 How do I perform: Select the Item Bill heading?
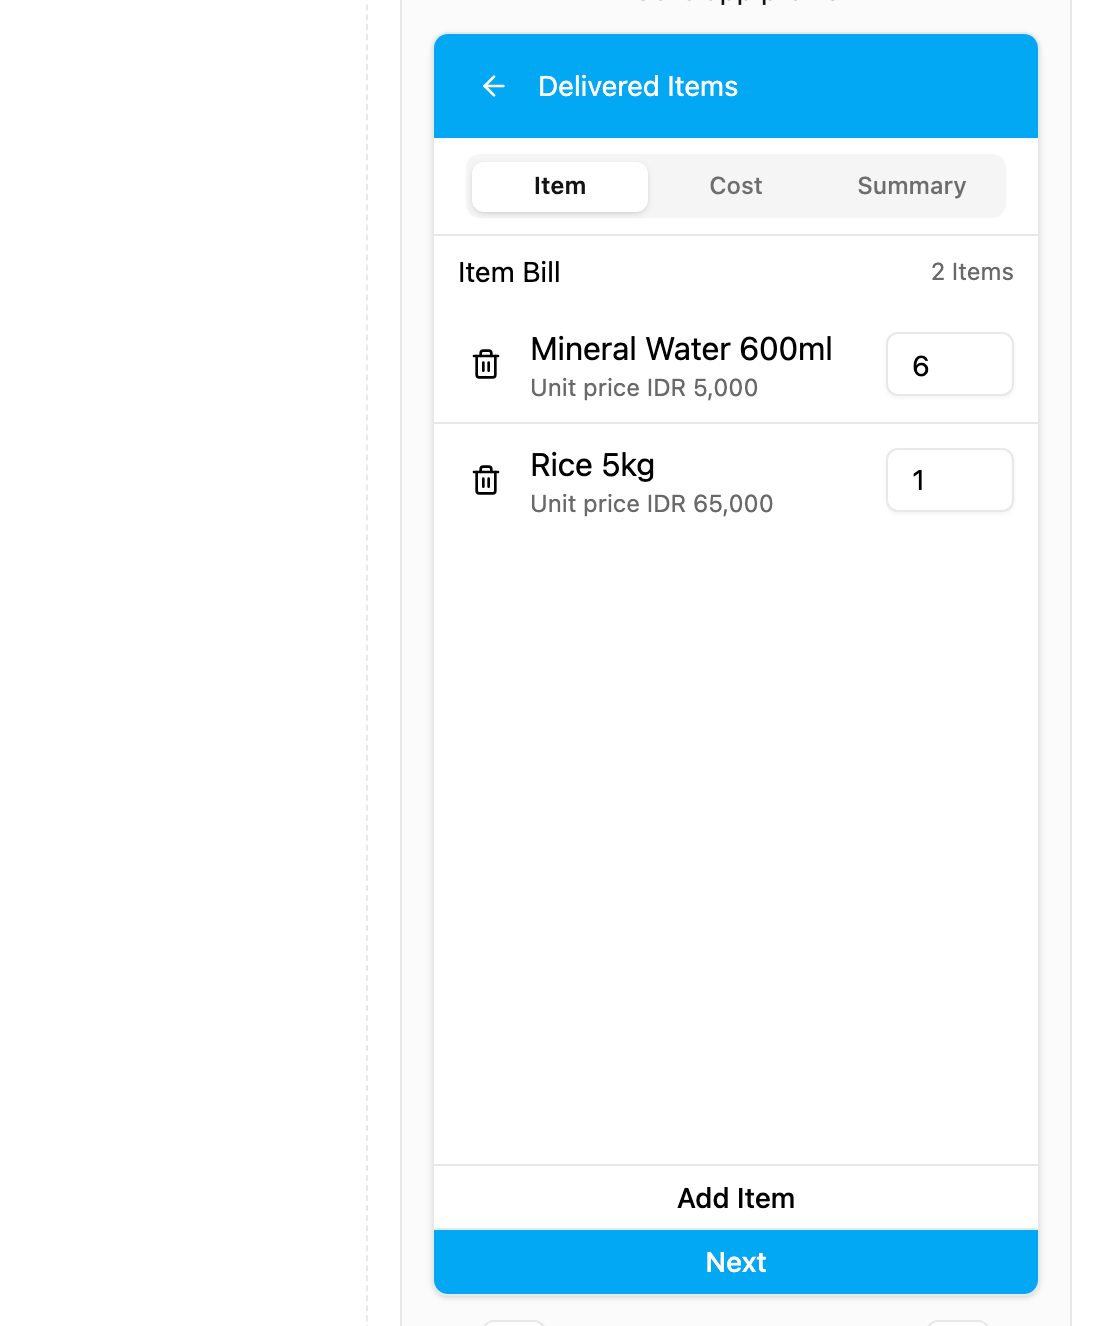pyautogui.click(x=509, y=272)
